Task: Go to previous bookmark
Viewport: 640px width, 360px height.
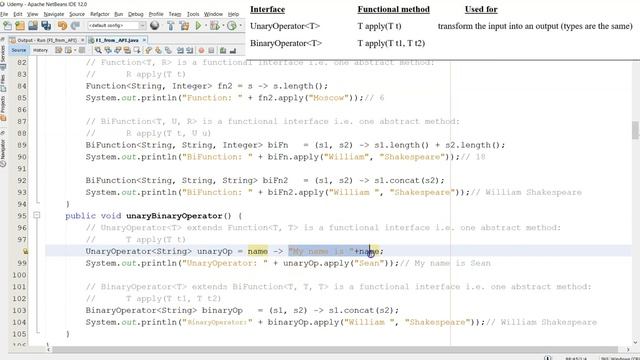Action: pyautogui.click(x=149, y=50)
